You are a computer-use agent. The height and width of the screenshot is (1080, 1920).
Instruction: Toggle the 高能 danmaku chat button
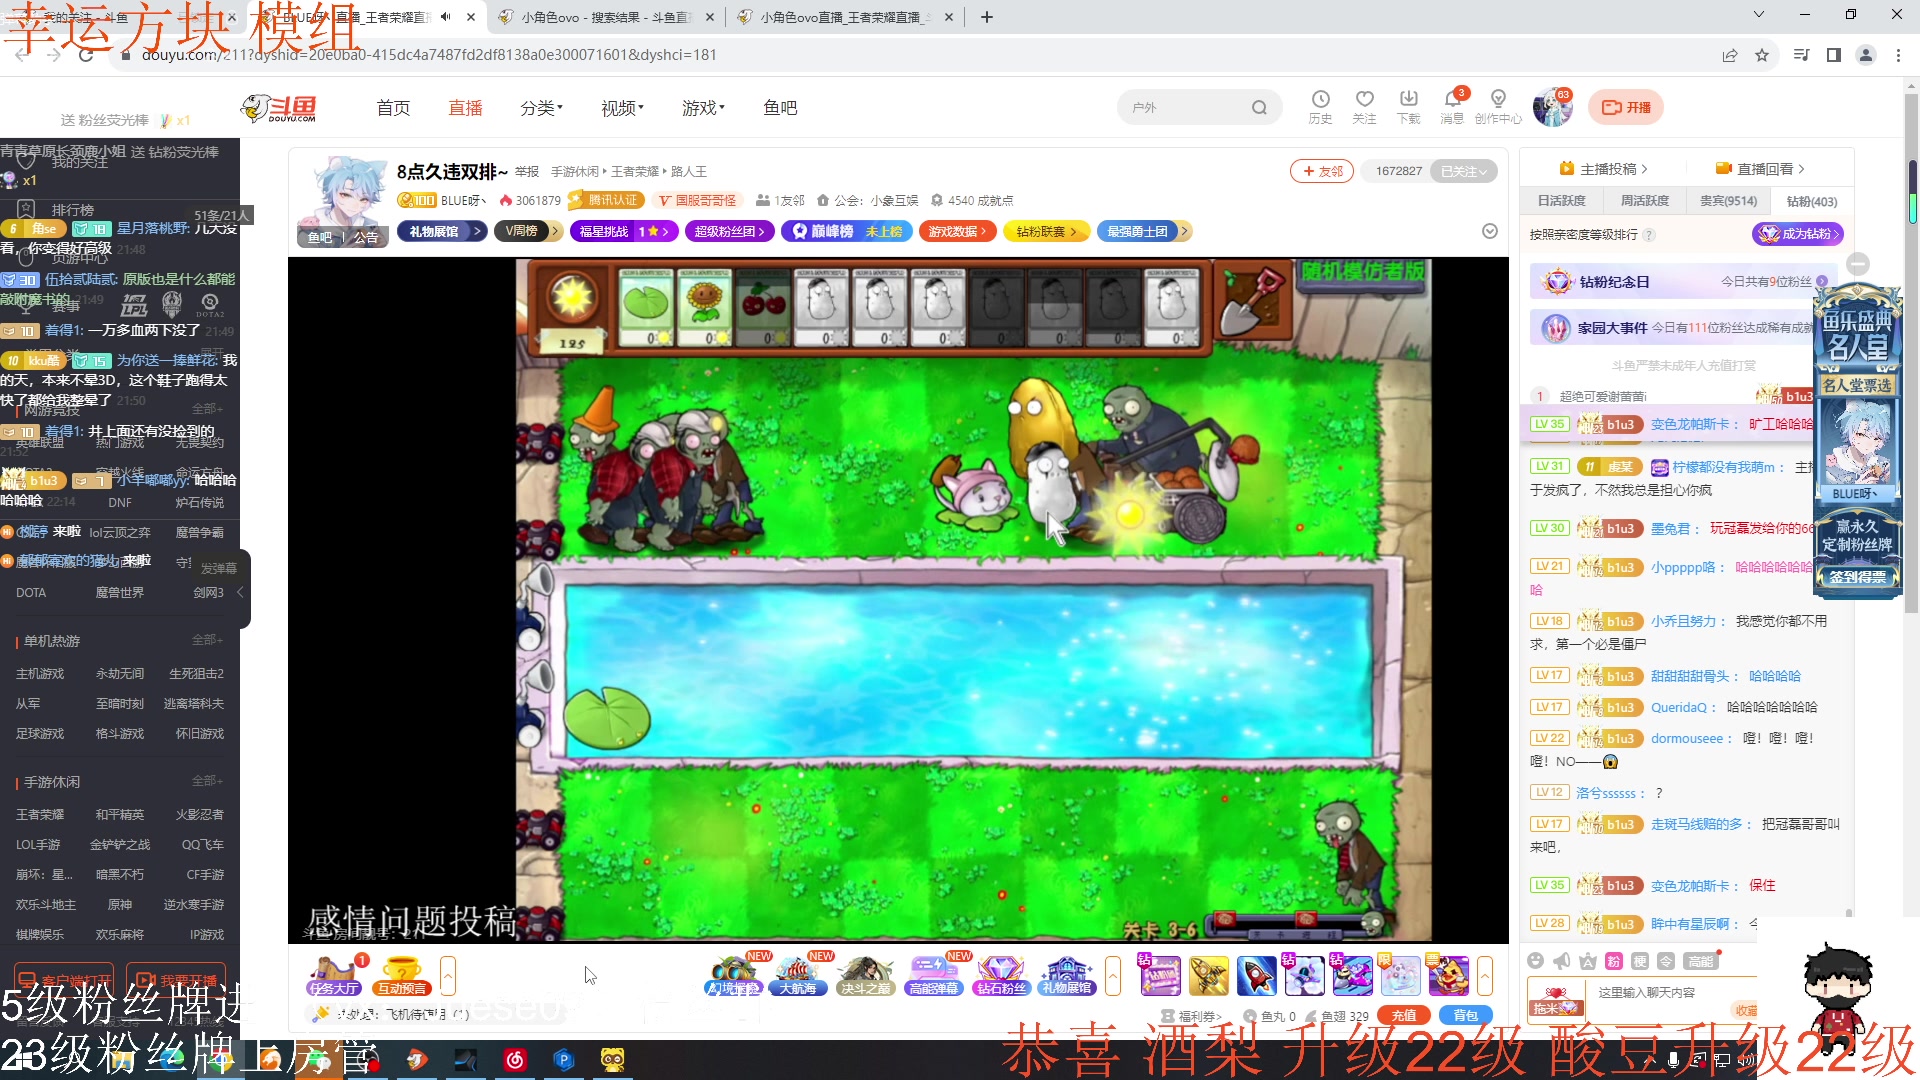[x=1700, y=961]
